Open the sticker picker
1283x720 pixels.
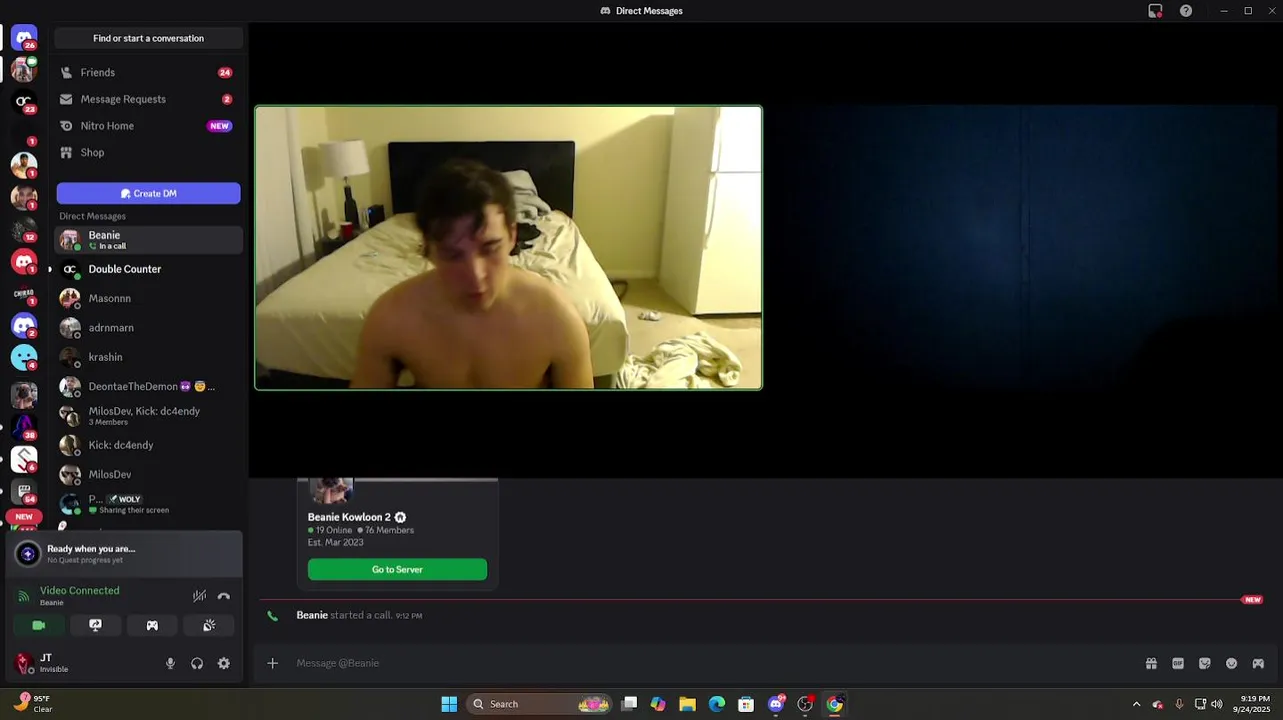pyautogui.click(x=1205, y=663)
